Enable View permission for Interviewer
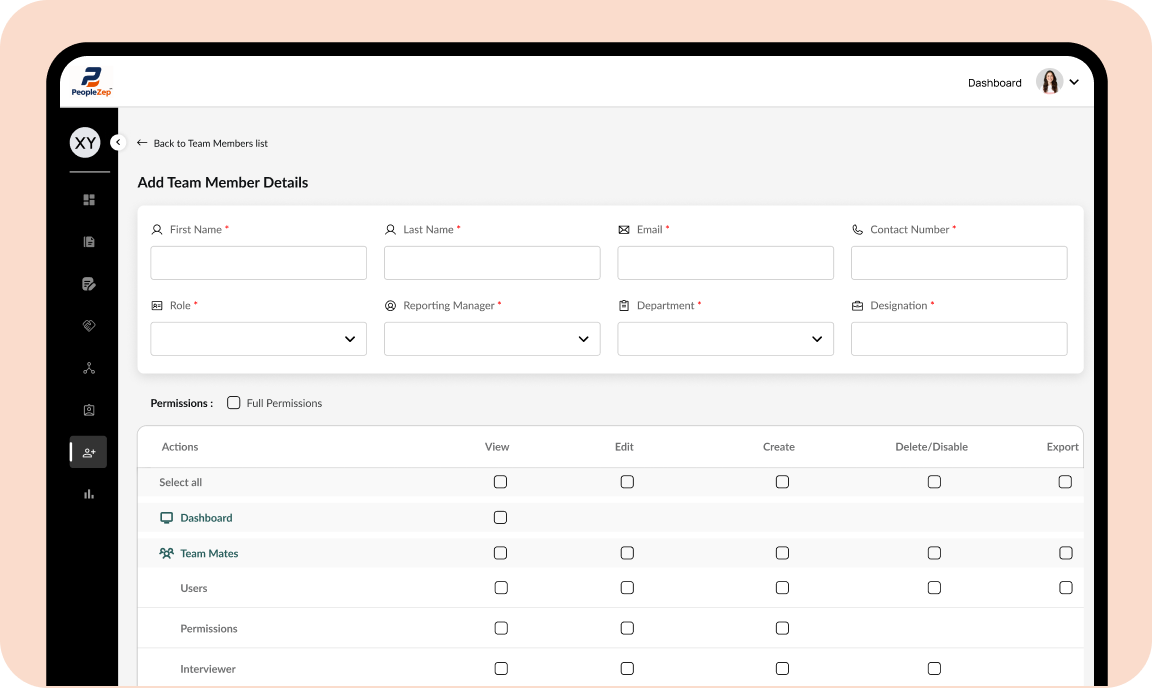Screen dimensions: 1152x688 (x=501, y=669)
